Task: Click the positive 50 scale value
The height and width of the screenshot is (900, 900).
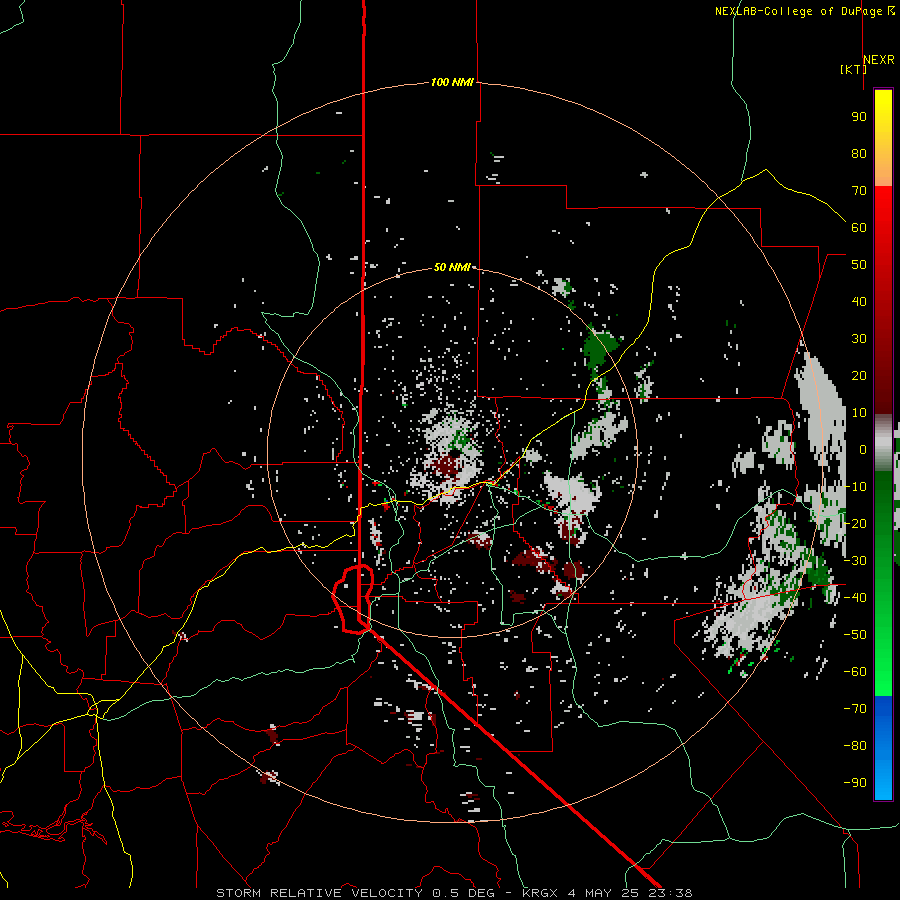Action: pyautogui.click(x=859, y=265)
